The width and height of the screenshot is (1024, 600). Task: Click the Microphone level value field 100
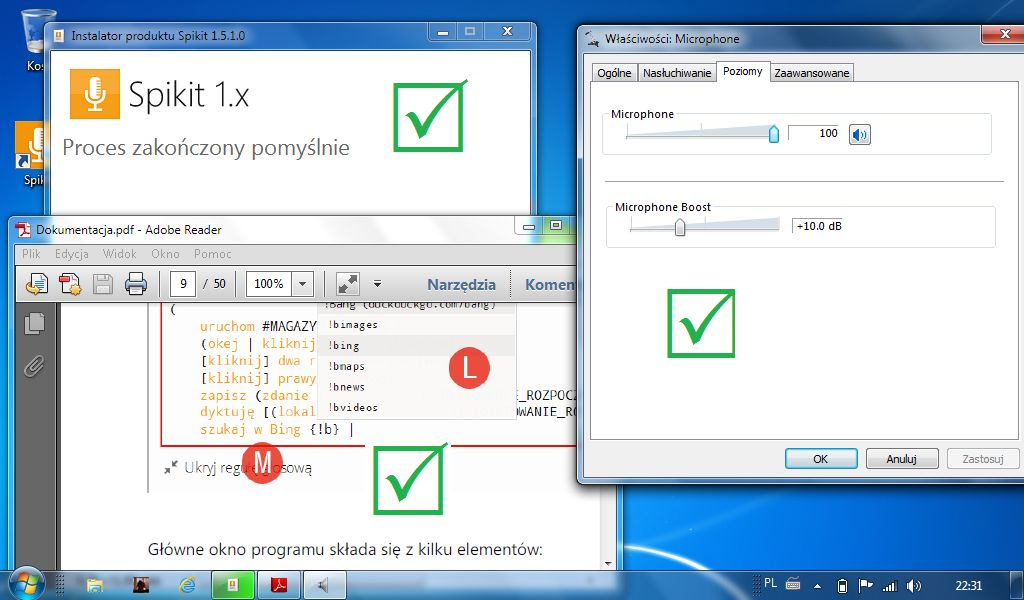(814, 133)
